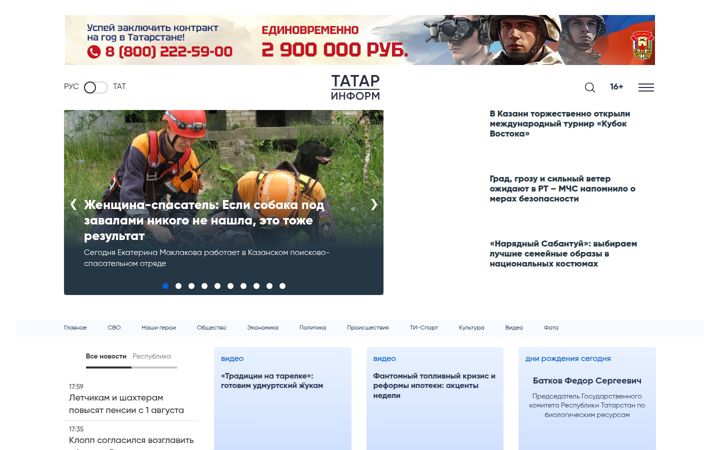Screen dimensions: 720x450
Task: Select the ninth carousel dot
Action: coord(270,286)
